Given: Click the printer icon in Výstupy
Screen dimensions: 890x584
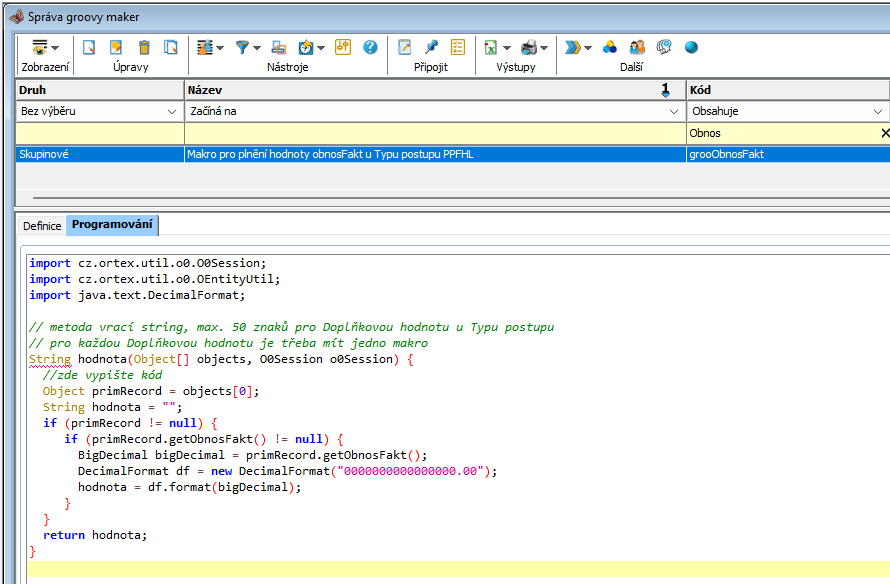Looking at the screenshot, I should tap(532, 47).
